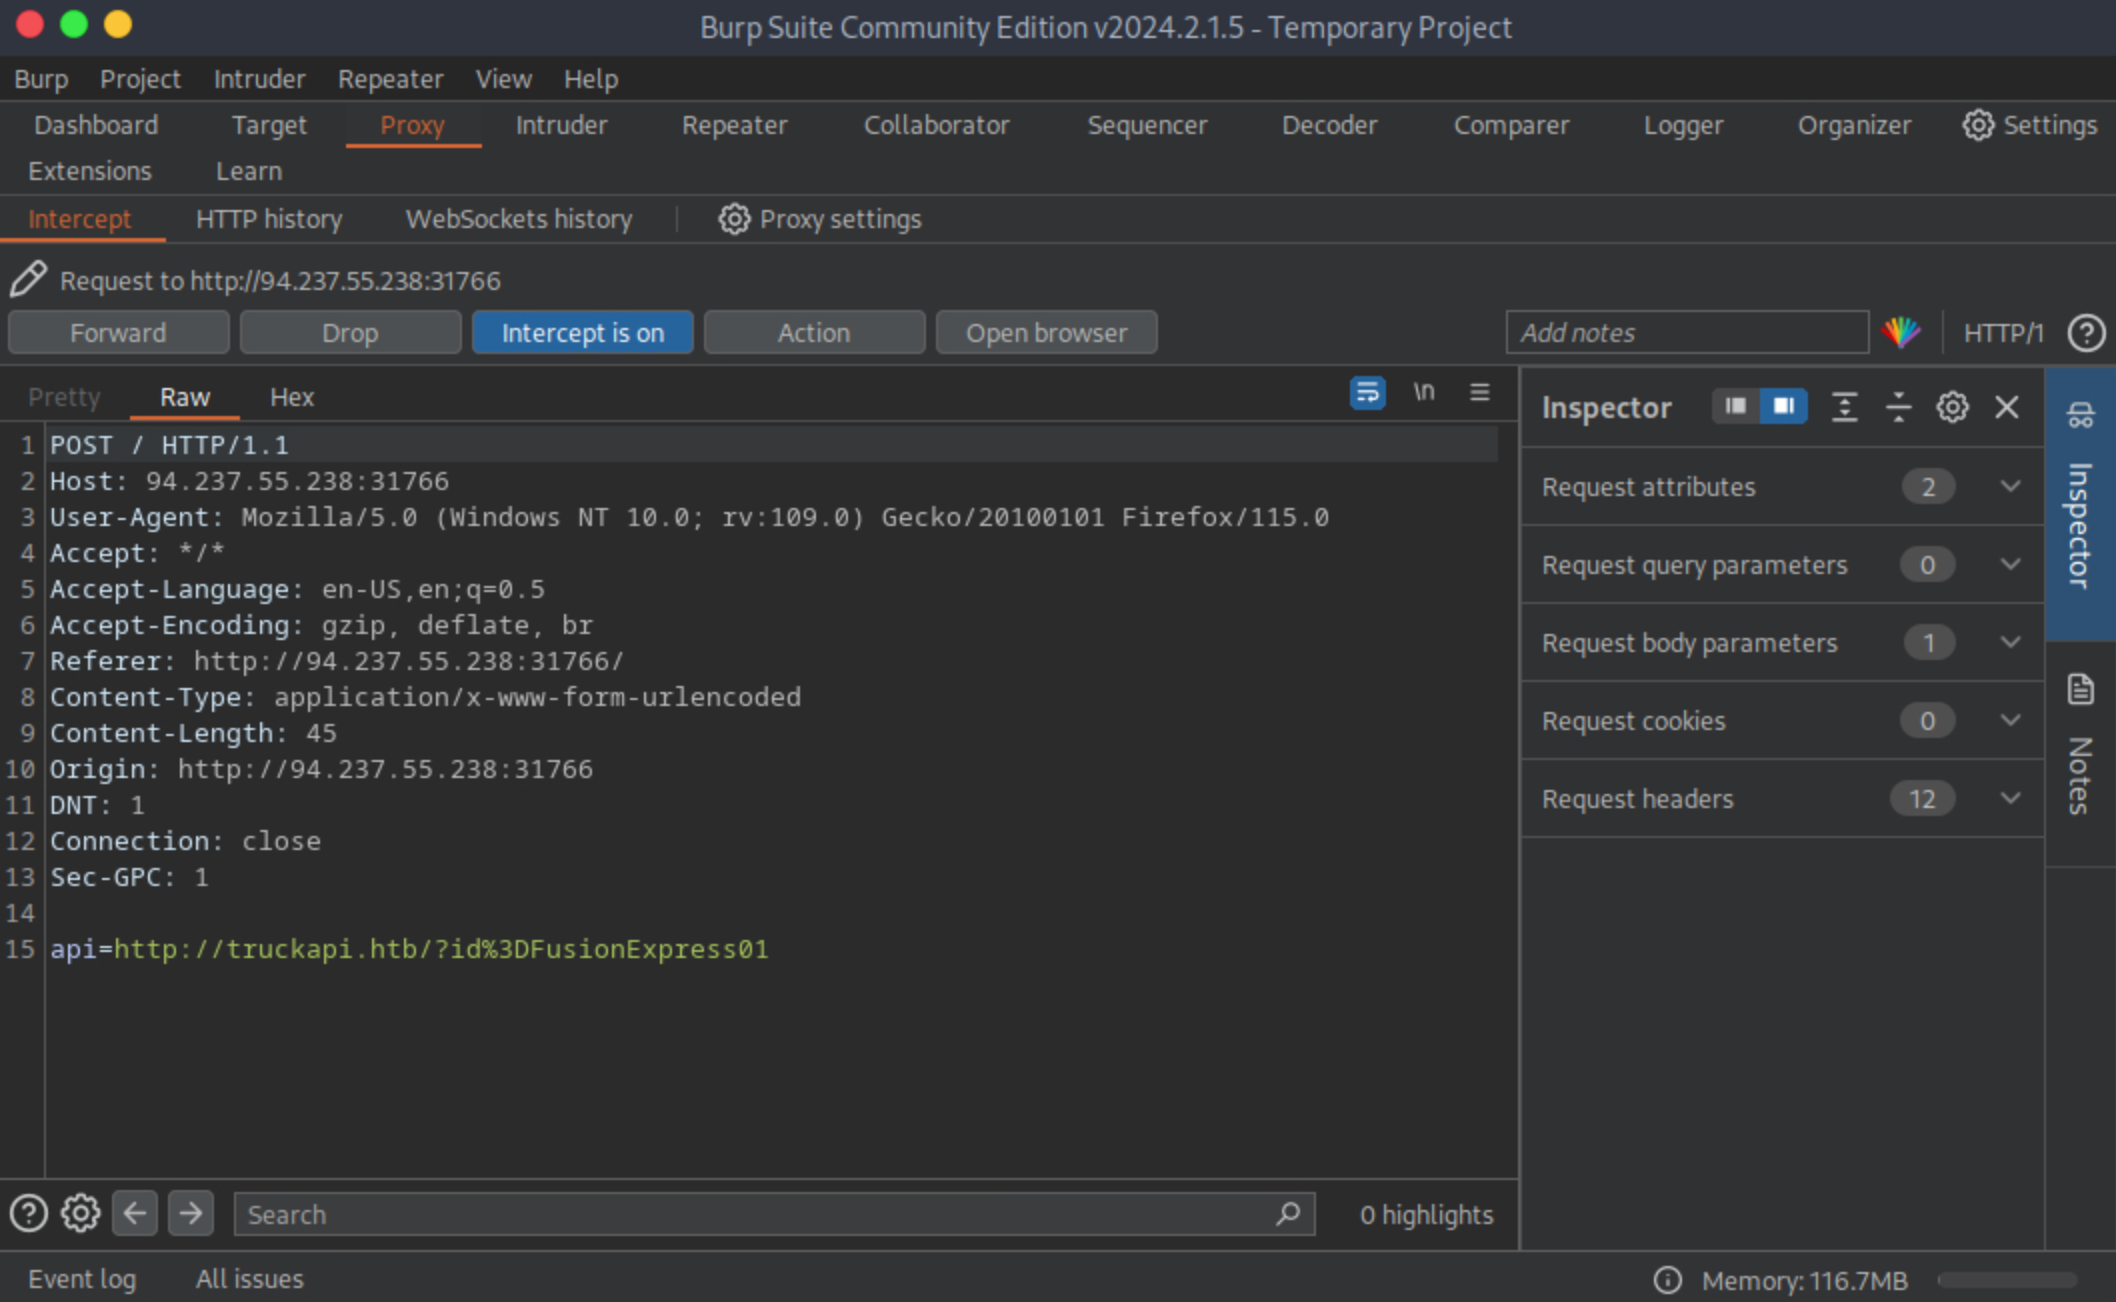The image size is (2116, 1302).
Task: Click the help icon beside HTTP/1
Action: point(2086,333)
